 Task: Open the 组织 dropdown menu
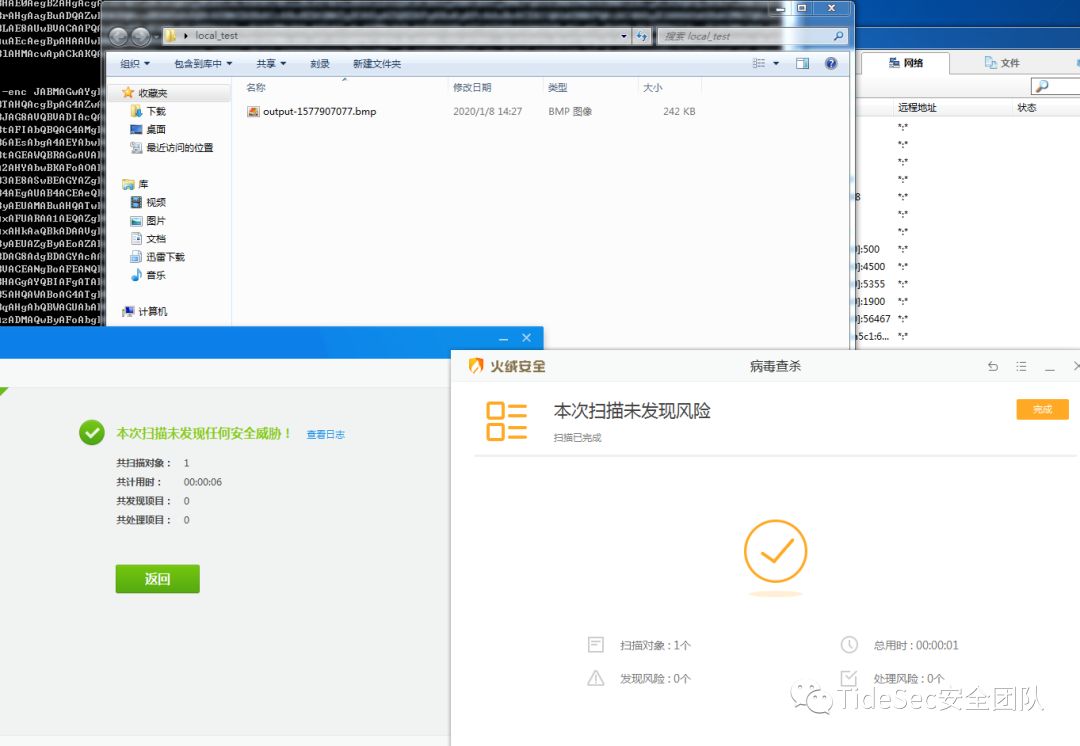pyautogui.click(x=134, y=63)
